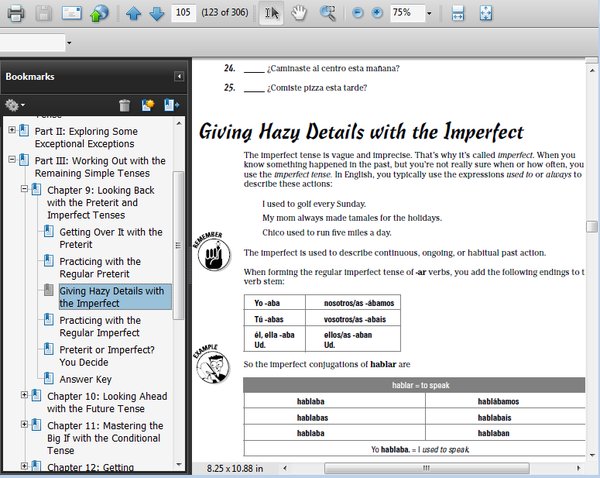Click the zoom in plus button
This screenshot has width=600, height=478.
coord(376,13)
